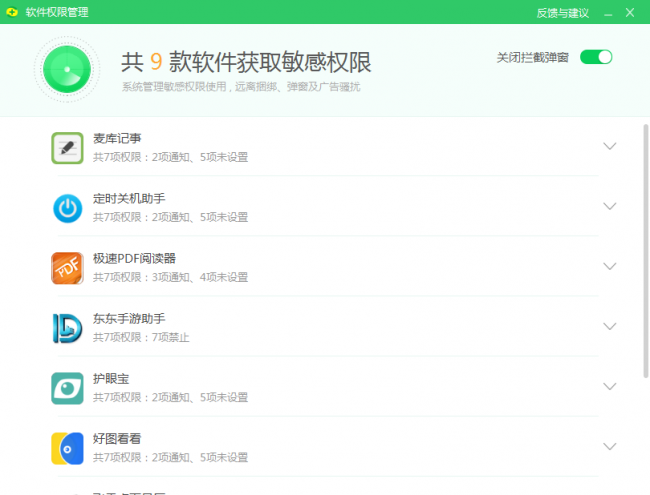Image resolution: width=650 pixels, height=495 pixels.
Task: Click the 护眼宝 eye icon
Action: (67, 387)
